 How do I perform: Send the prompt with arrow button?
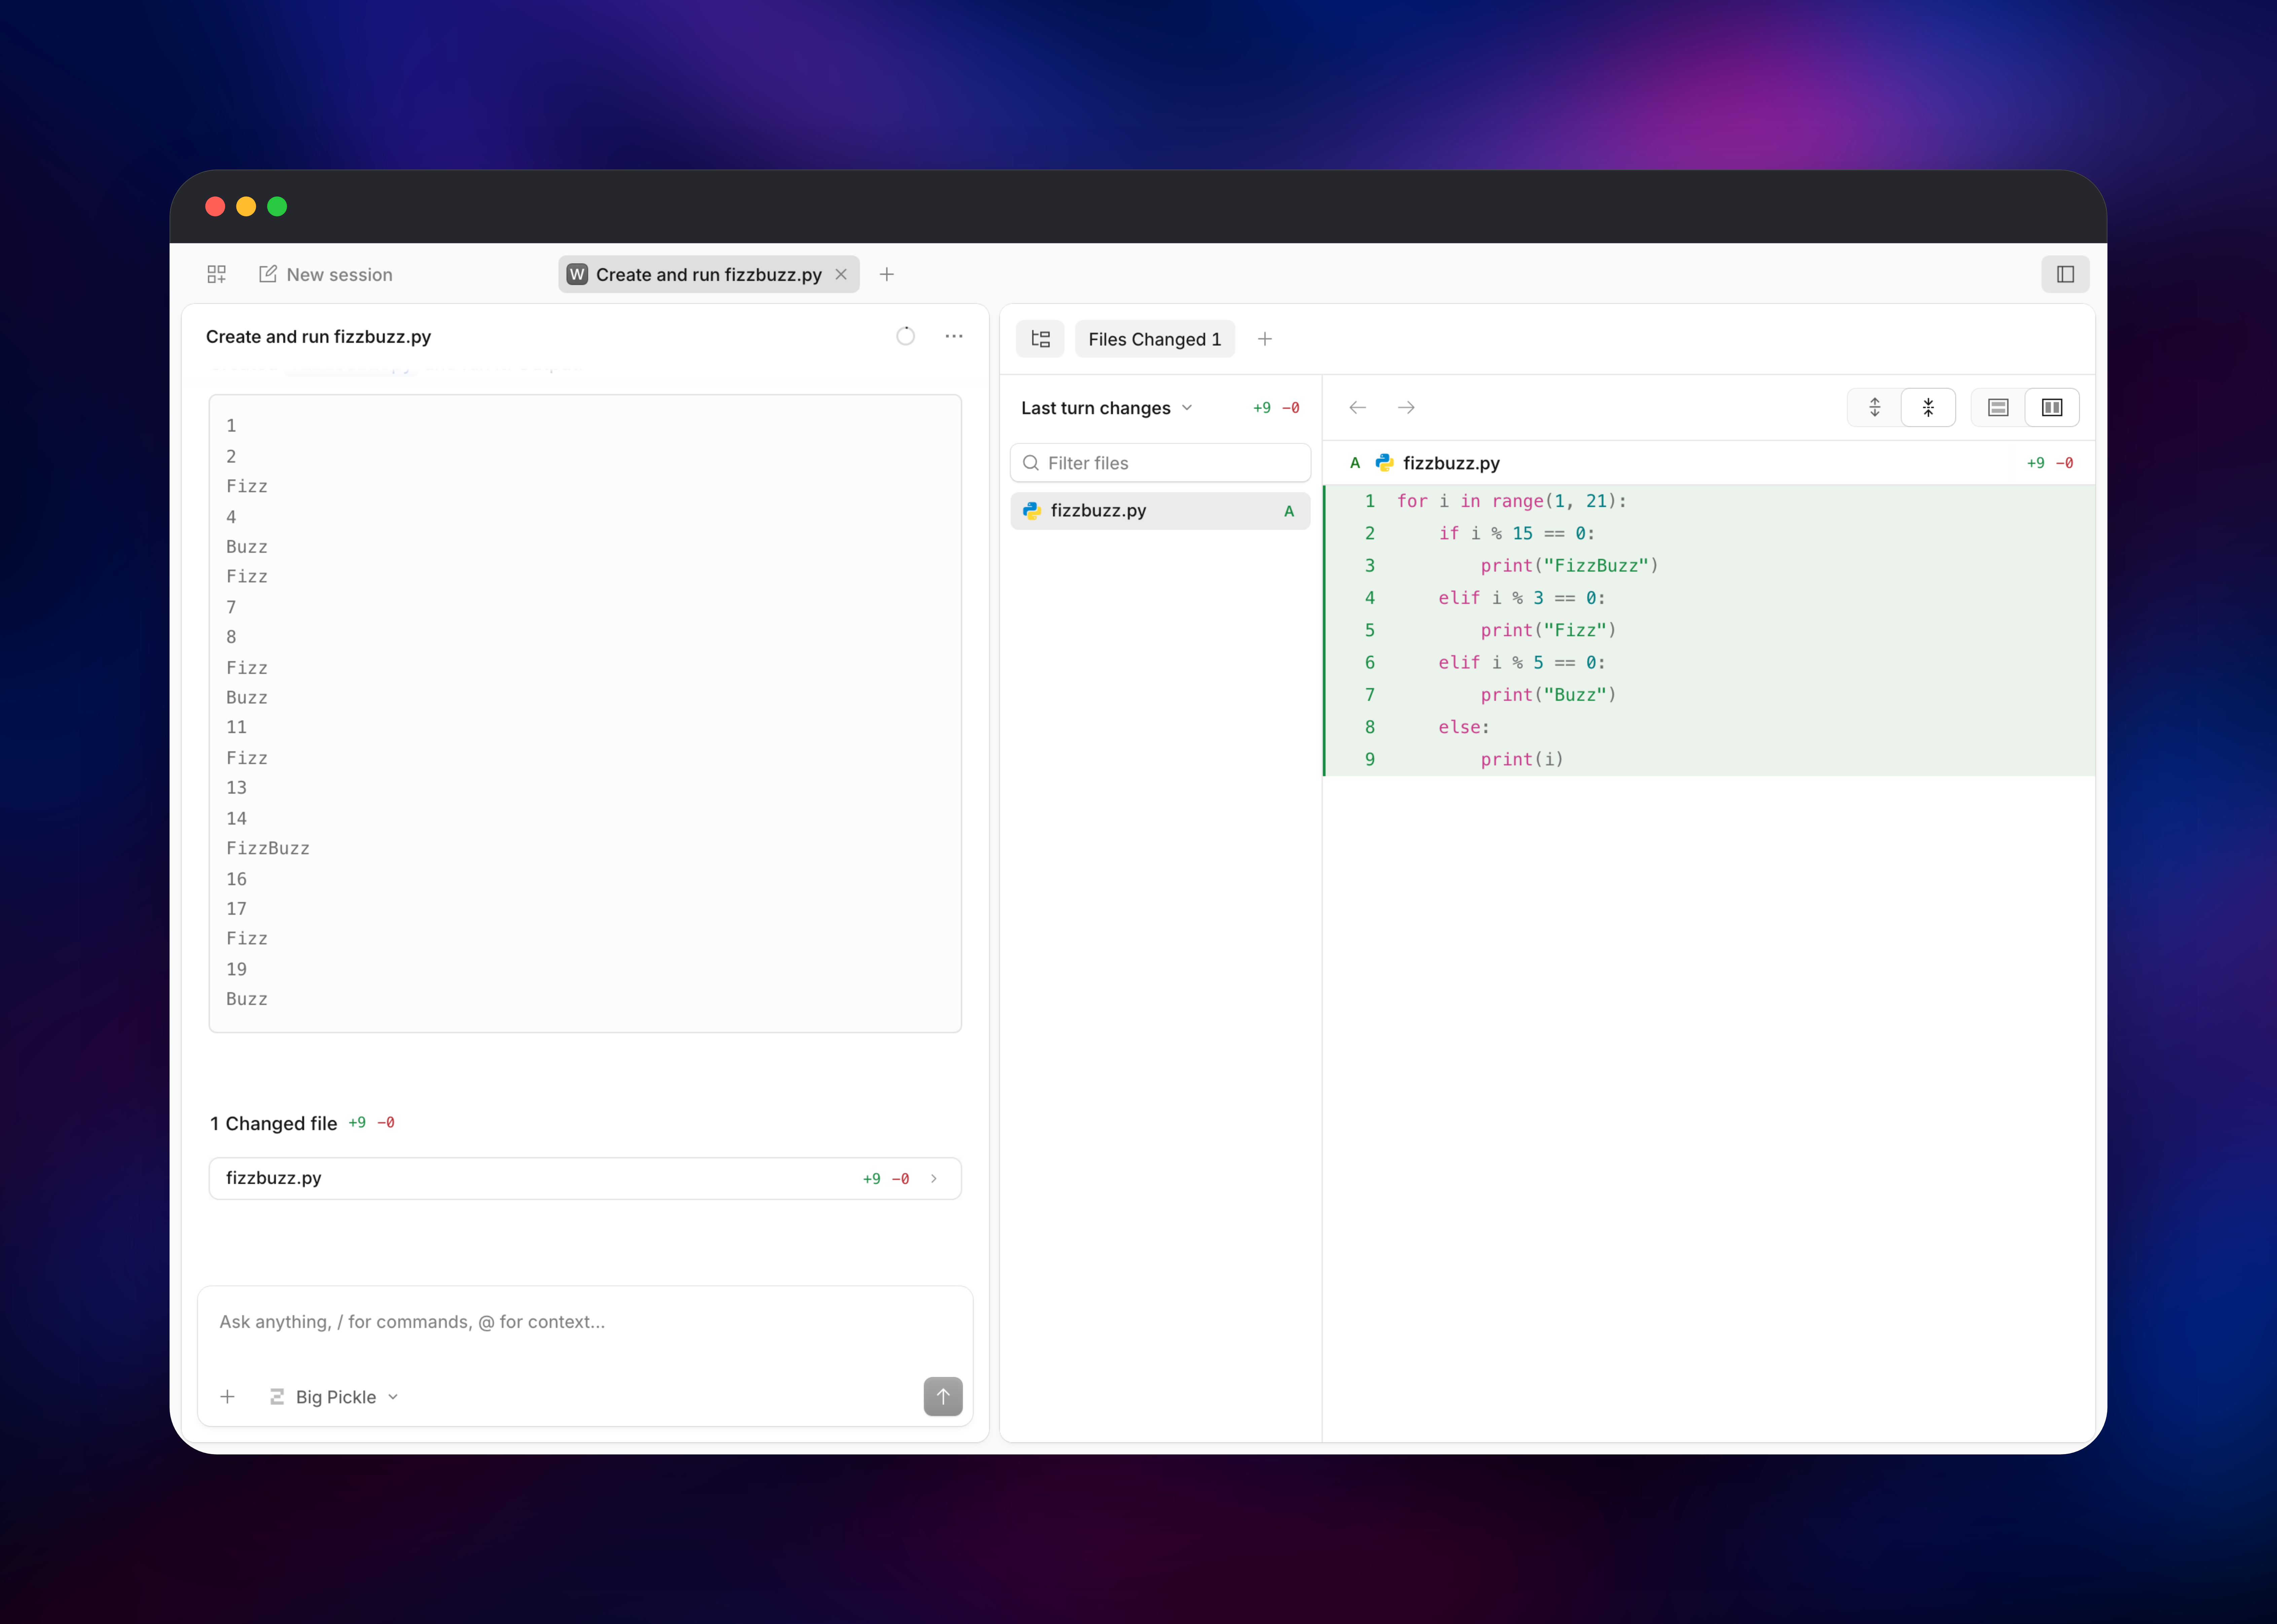tap(943, 1396)
